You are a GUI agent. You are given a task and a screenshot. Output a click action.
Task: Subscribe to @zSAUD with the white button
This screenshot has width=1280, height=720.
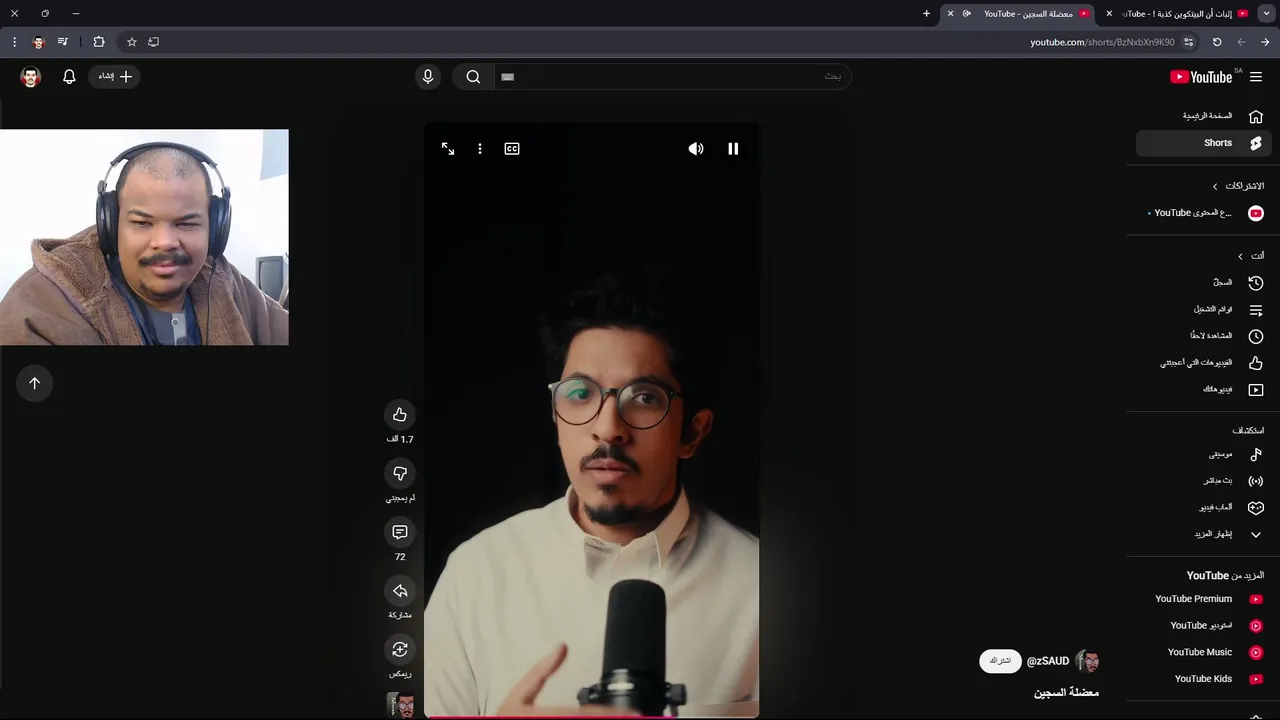[x=1000, y=661]
